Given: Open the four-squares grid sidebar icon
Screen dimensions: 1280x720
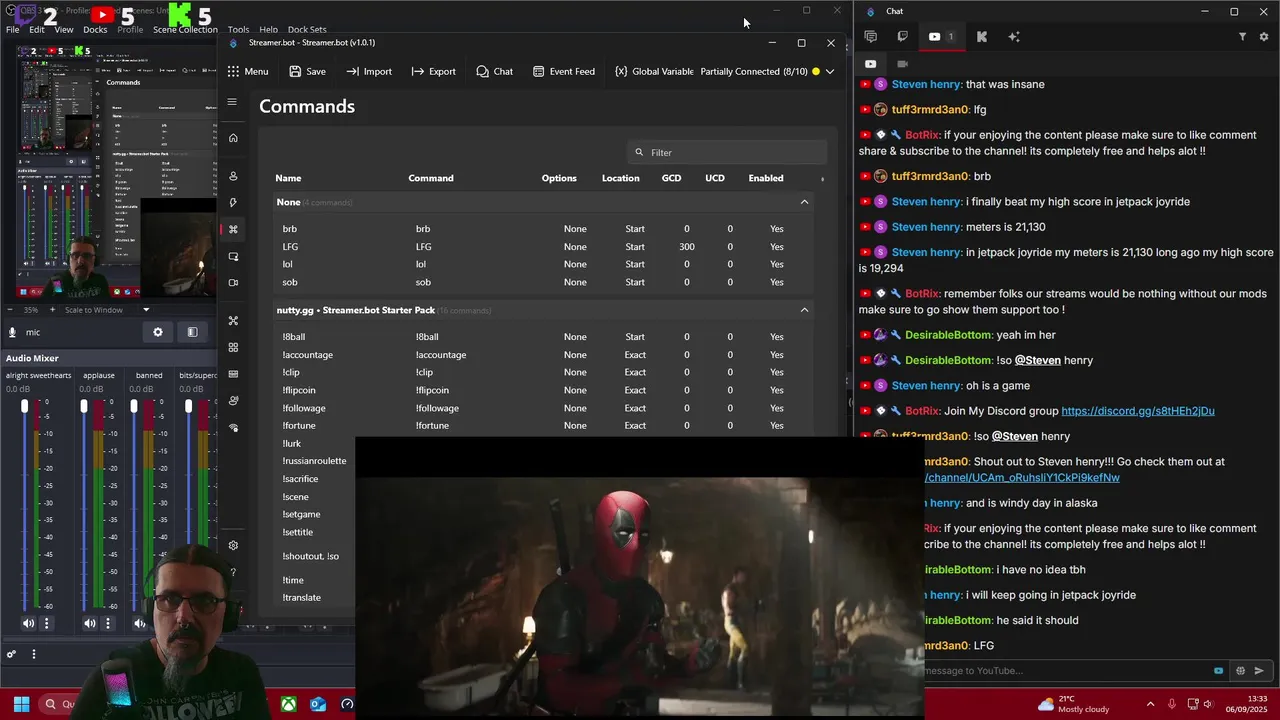Looking at the screenshot, I should point(233,348).
